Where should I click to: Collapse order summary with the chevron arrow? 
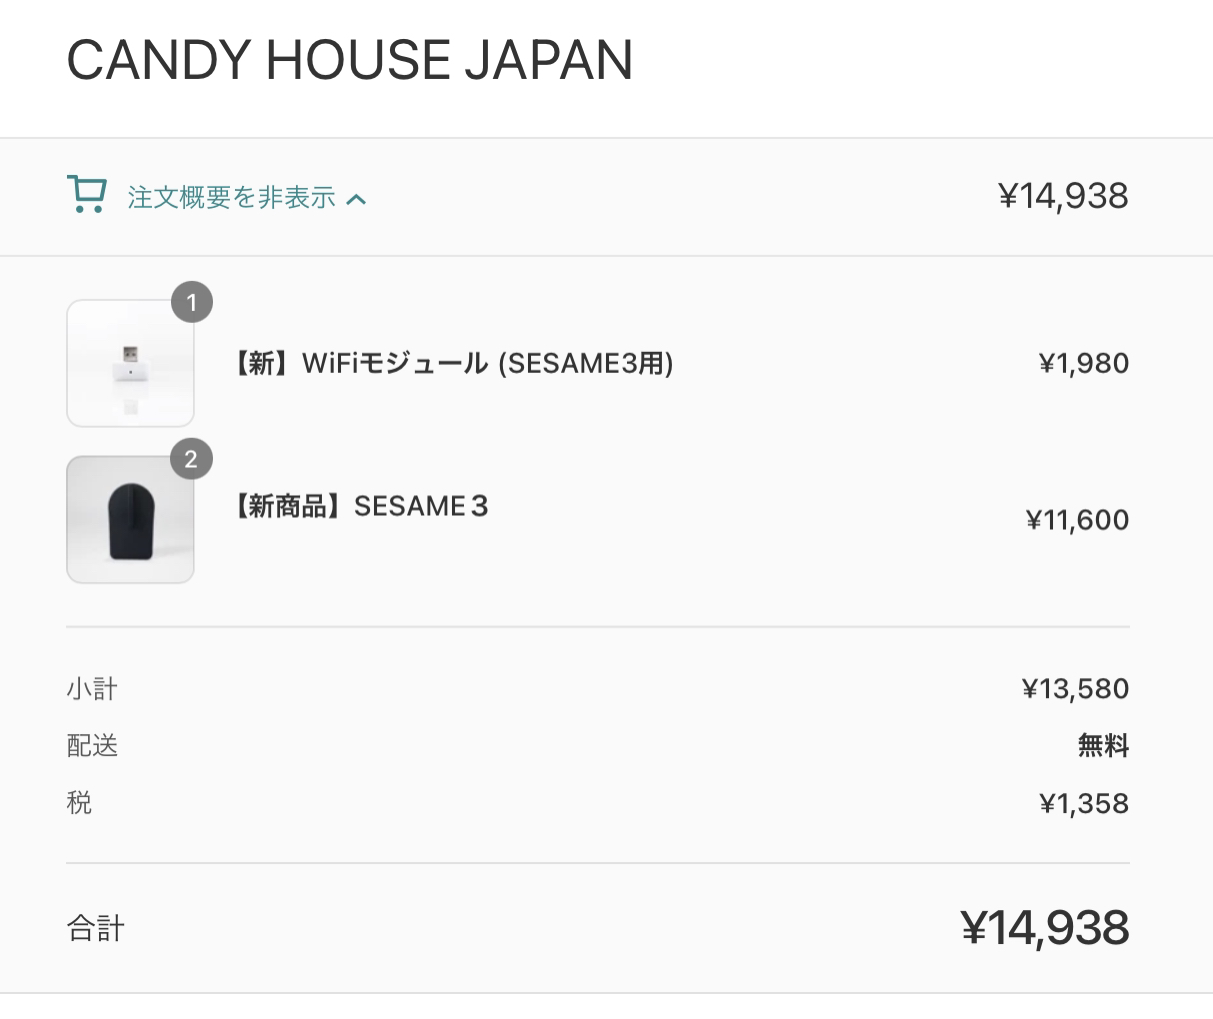pyautogui.click(x=356, y=199)
